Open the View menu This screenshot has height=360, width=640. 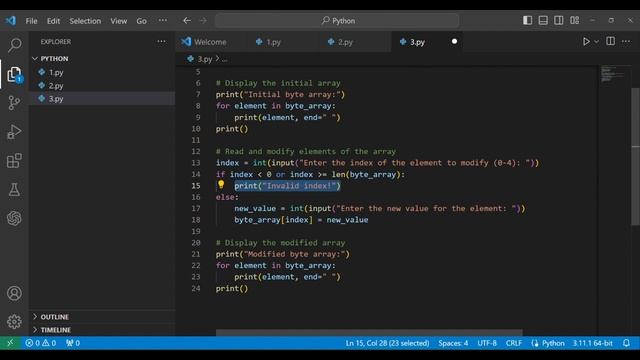tap(118, 21)
